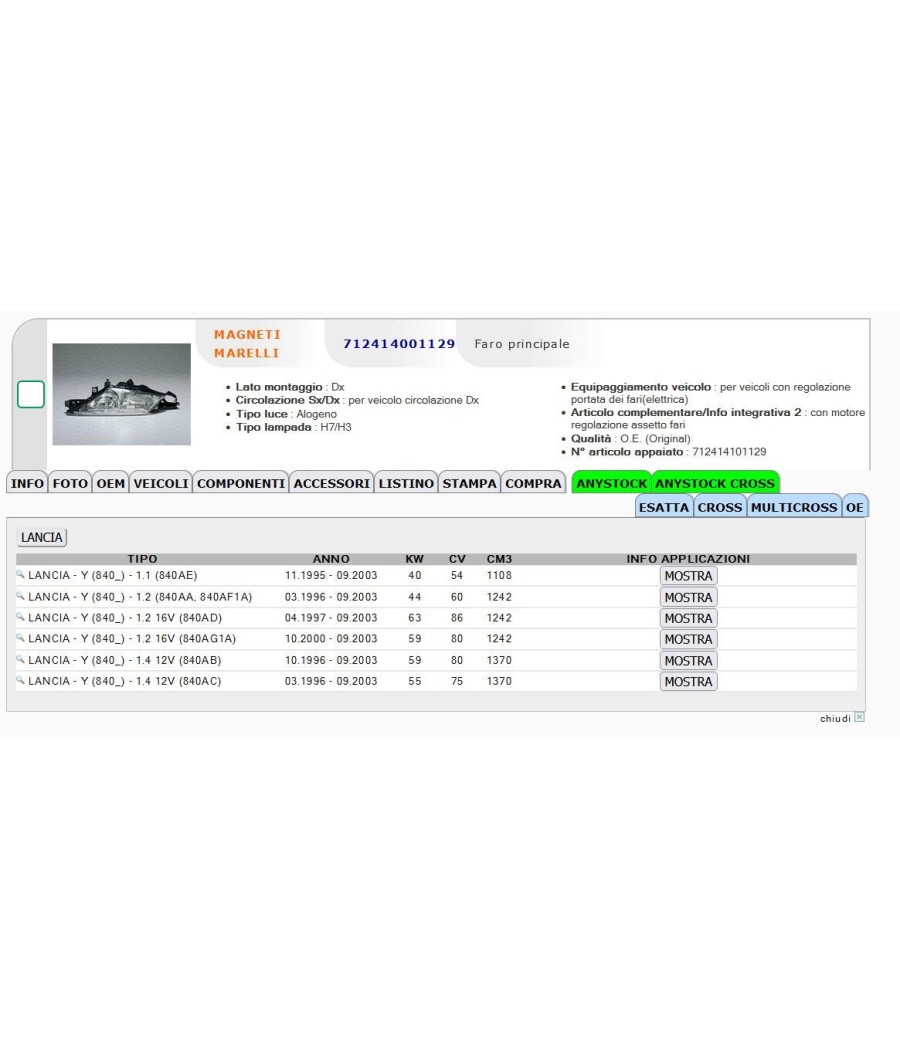
Task: Click magnifier icon beside Y 1.2 16V (840AG1A)
Action: [x=20, y=638]
